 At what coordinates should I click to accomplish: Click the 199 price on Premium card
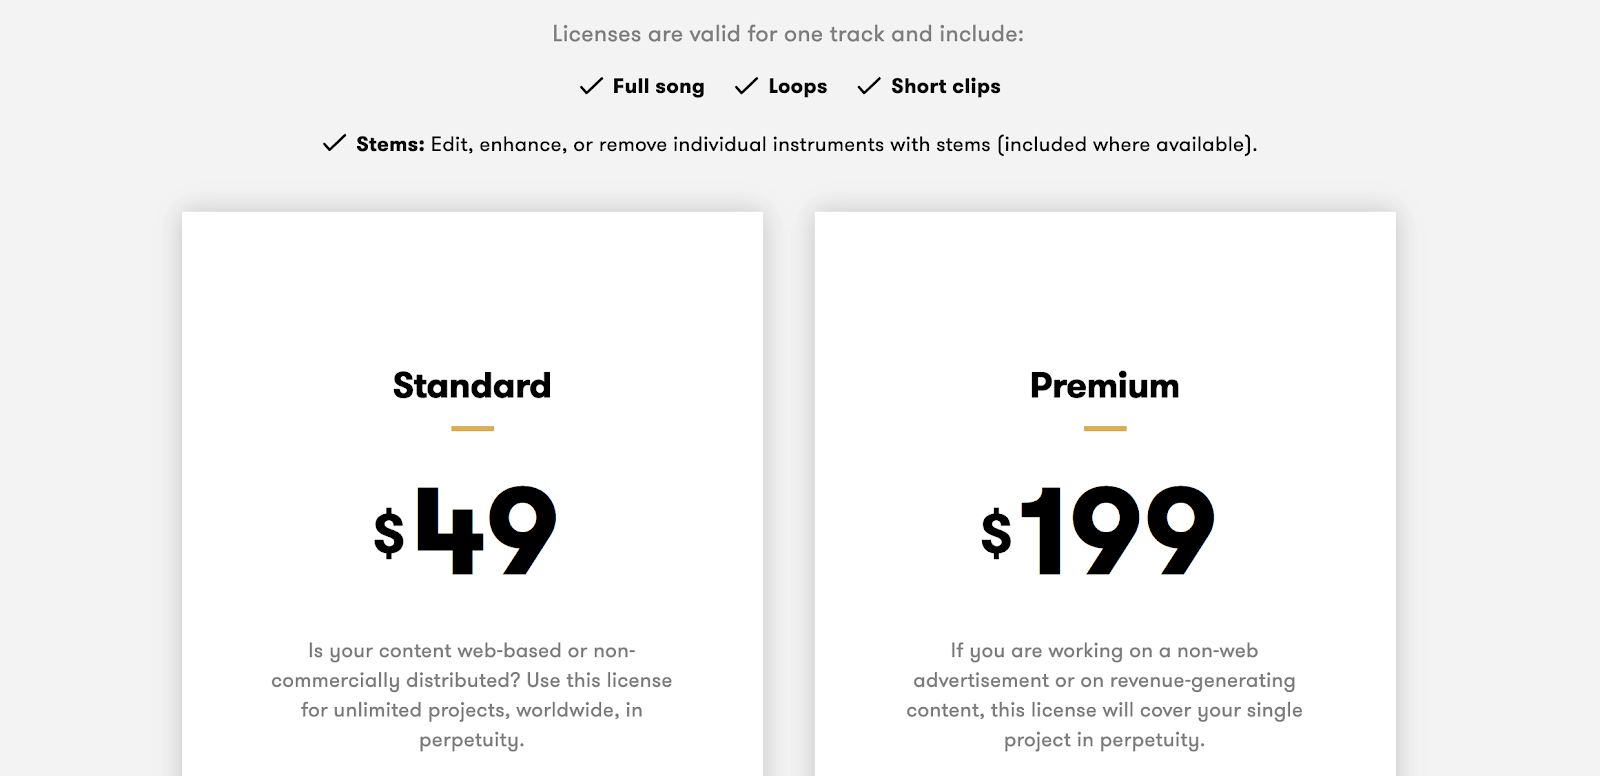point(1118,531)
